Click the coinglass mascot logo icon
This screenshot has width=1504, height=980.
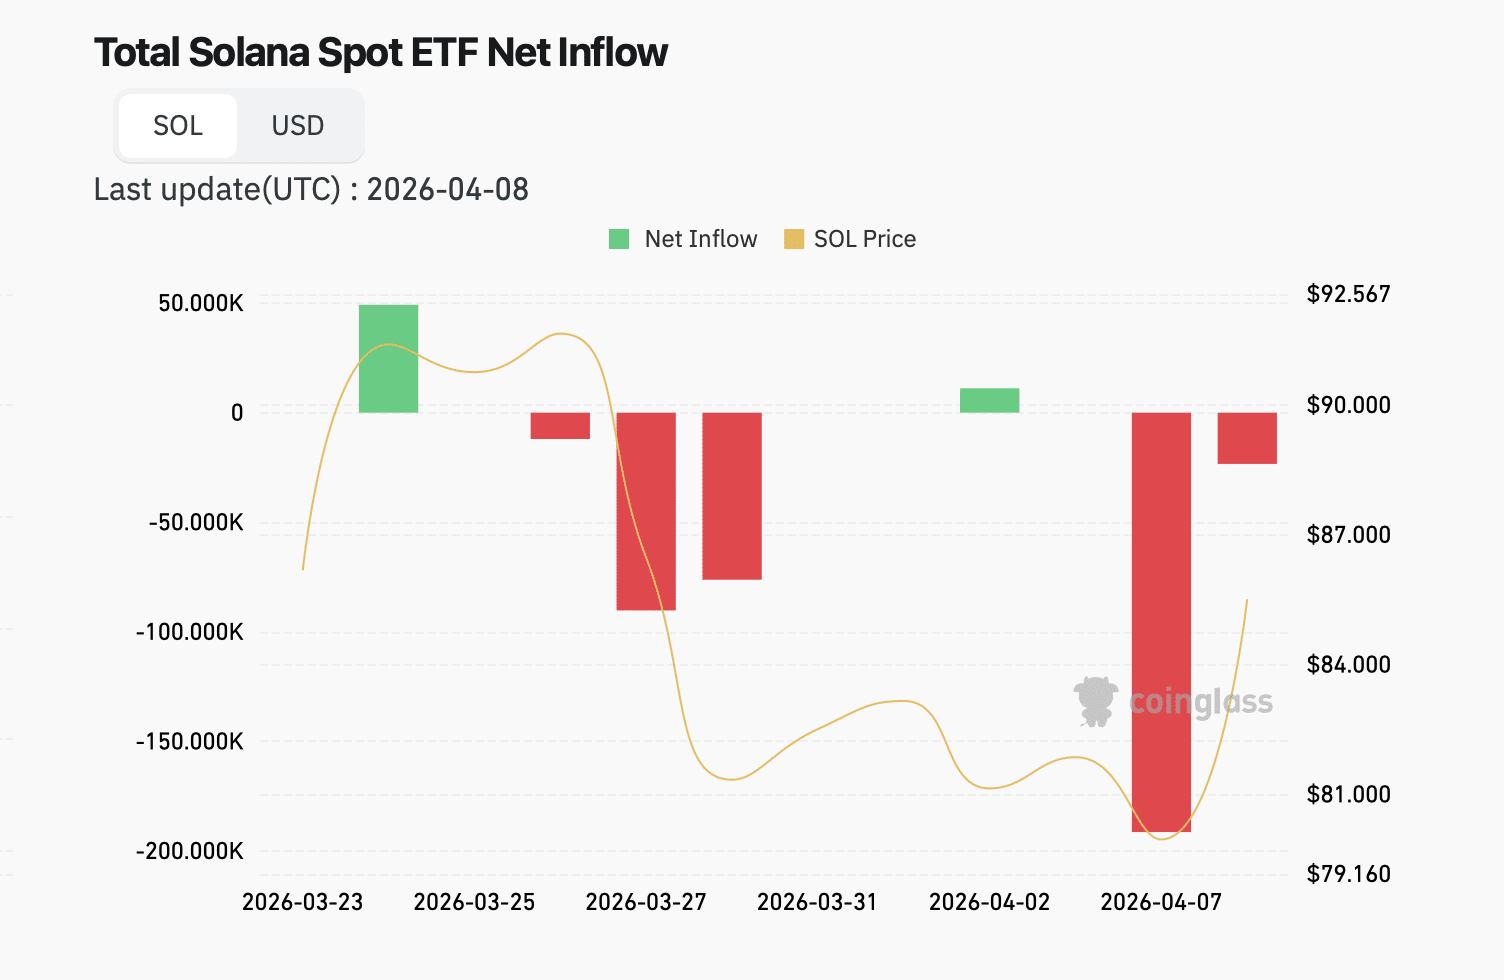point(1095,700)
